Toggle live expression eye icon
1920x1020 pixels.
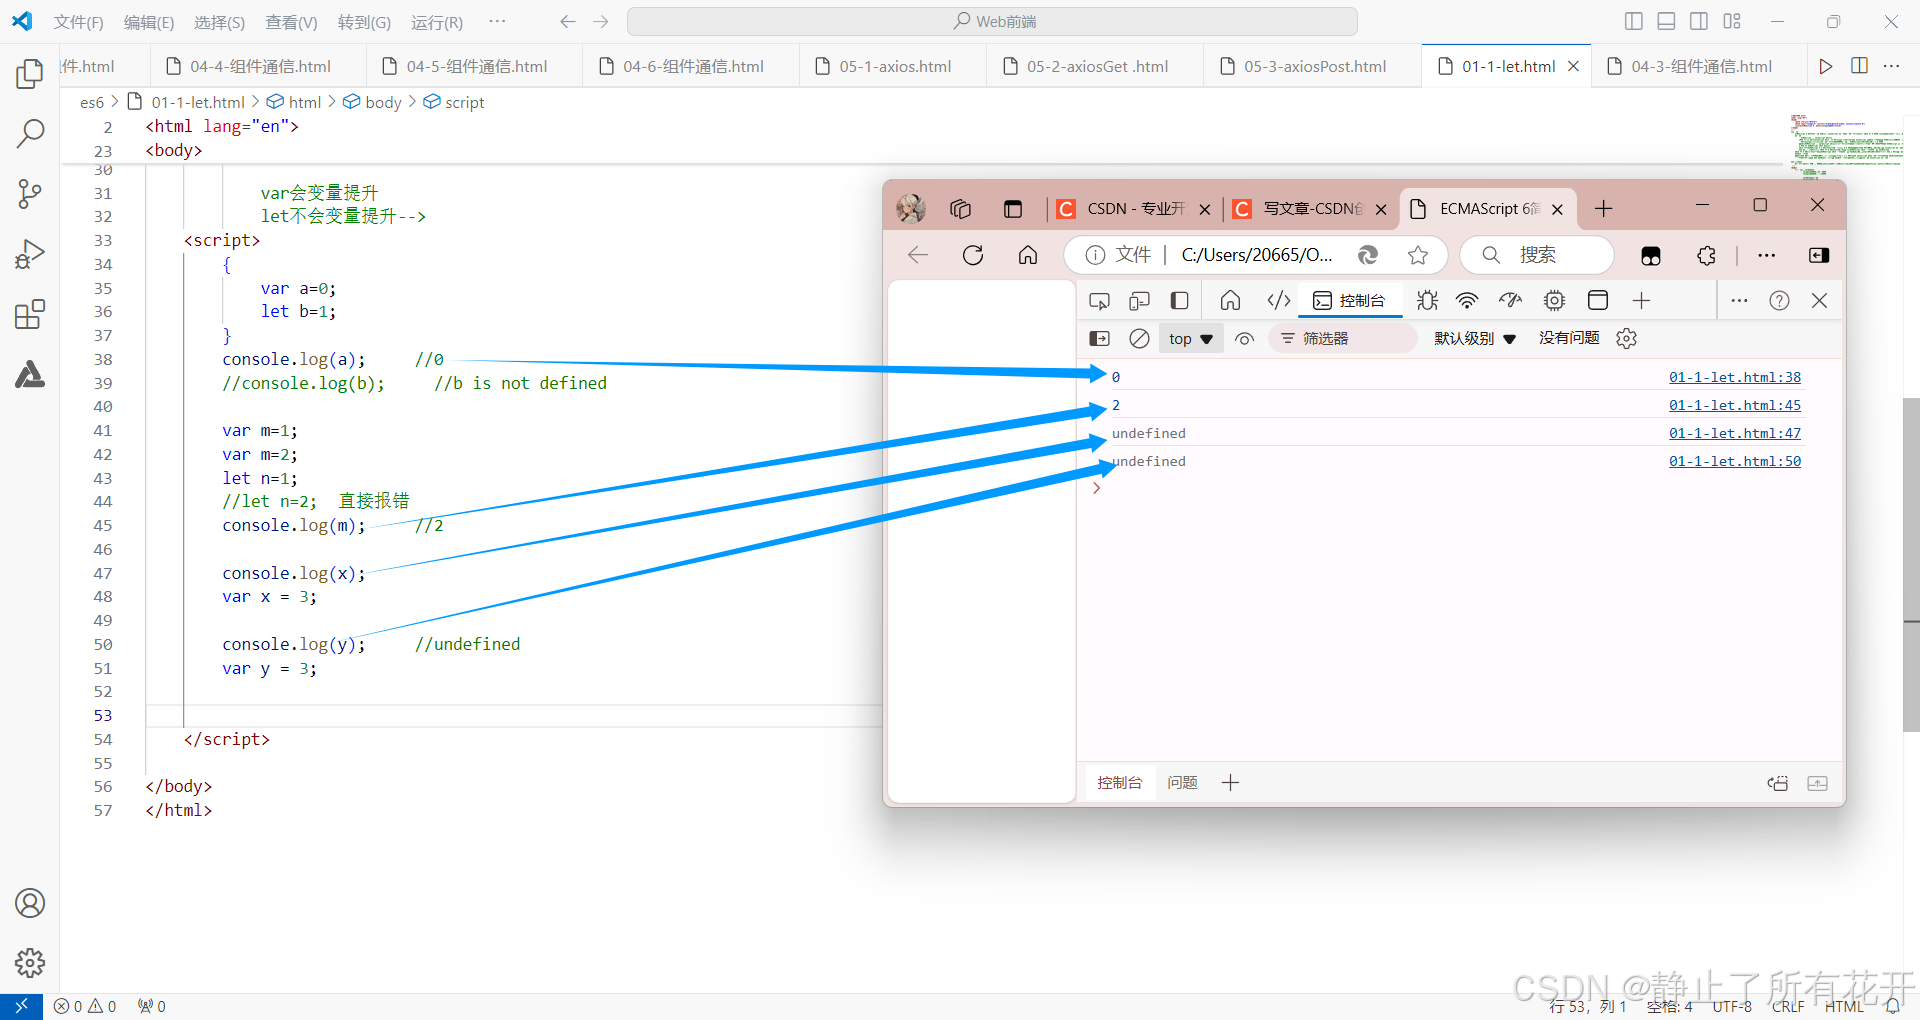point(1245,339)
